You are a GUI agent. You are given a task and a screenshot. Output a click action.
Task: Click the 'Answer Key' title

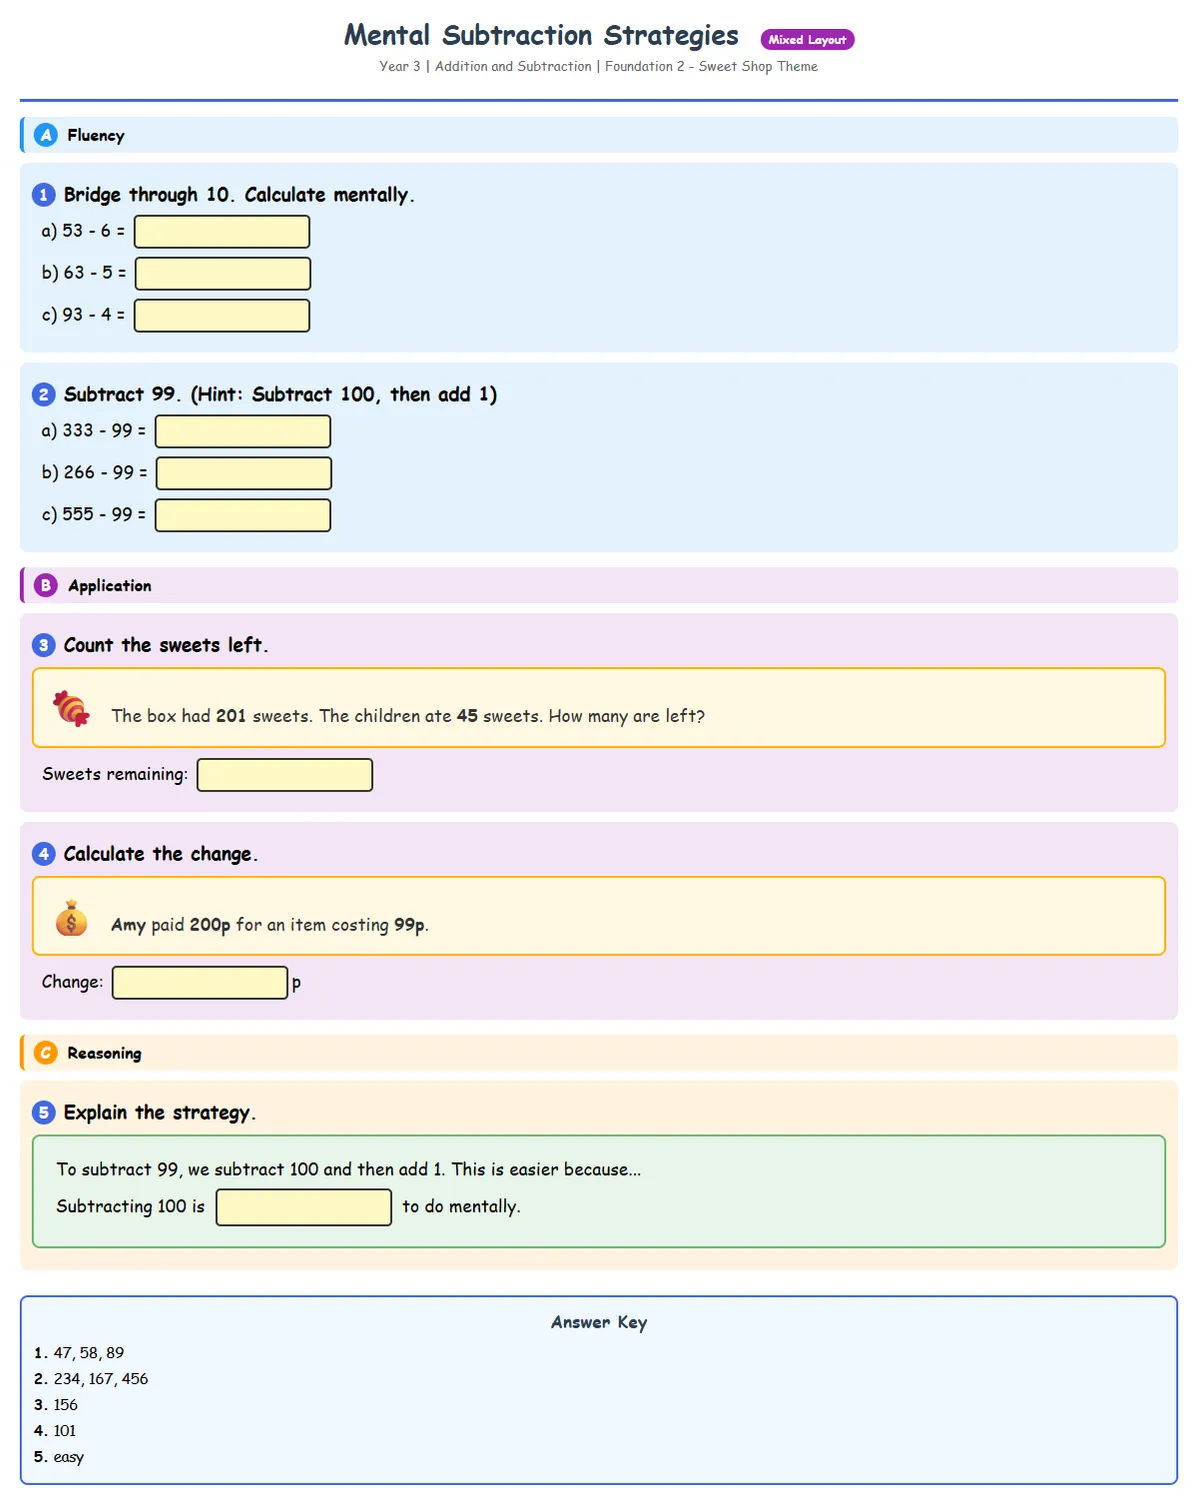tap(599, 1322)
